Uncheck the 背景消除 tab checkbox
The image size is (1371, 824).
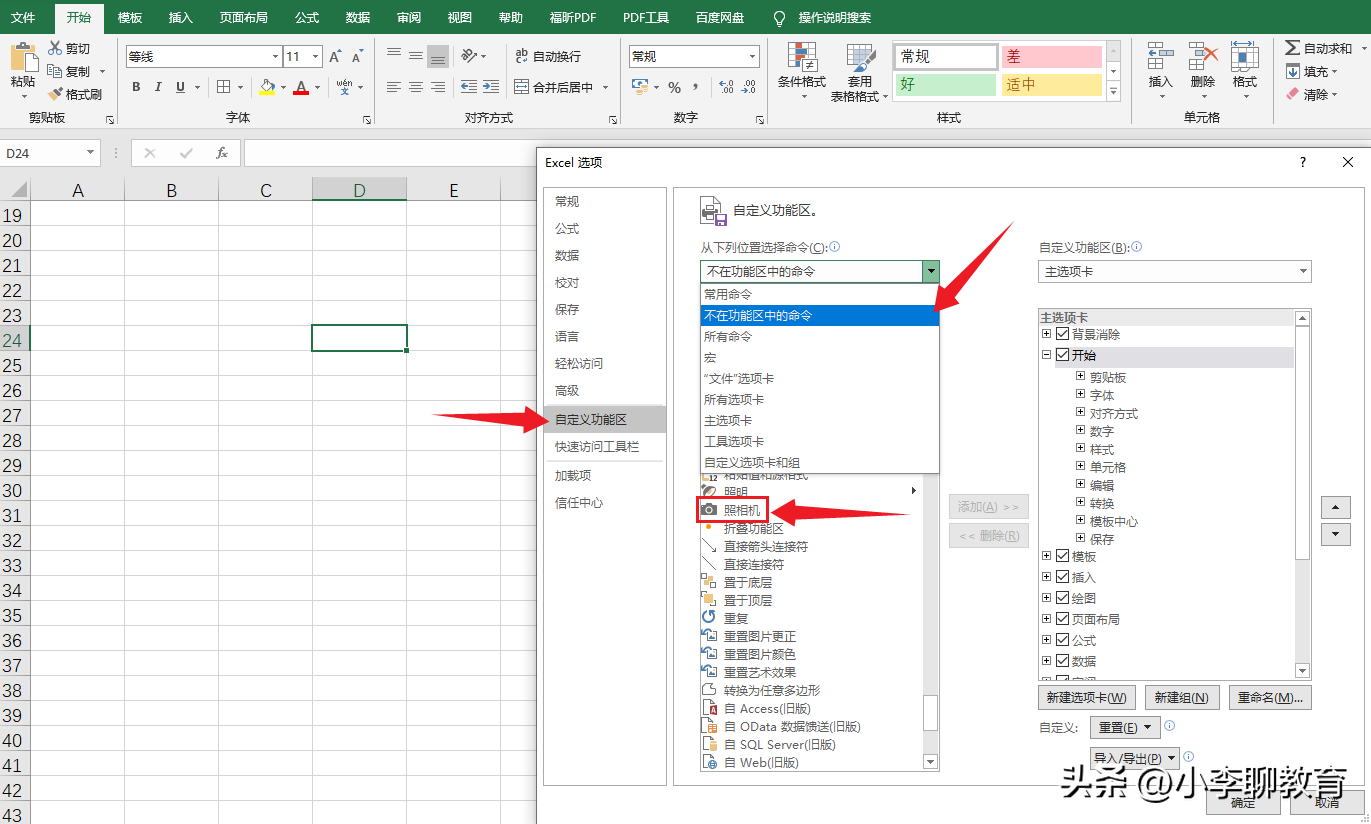coord(1063,334)
